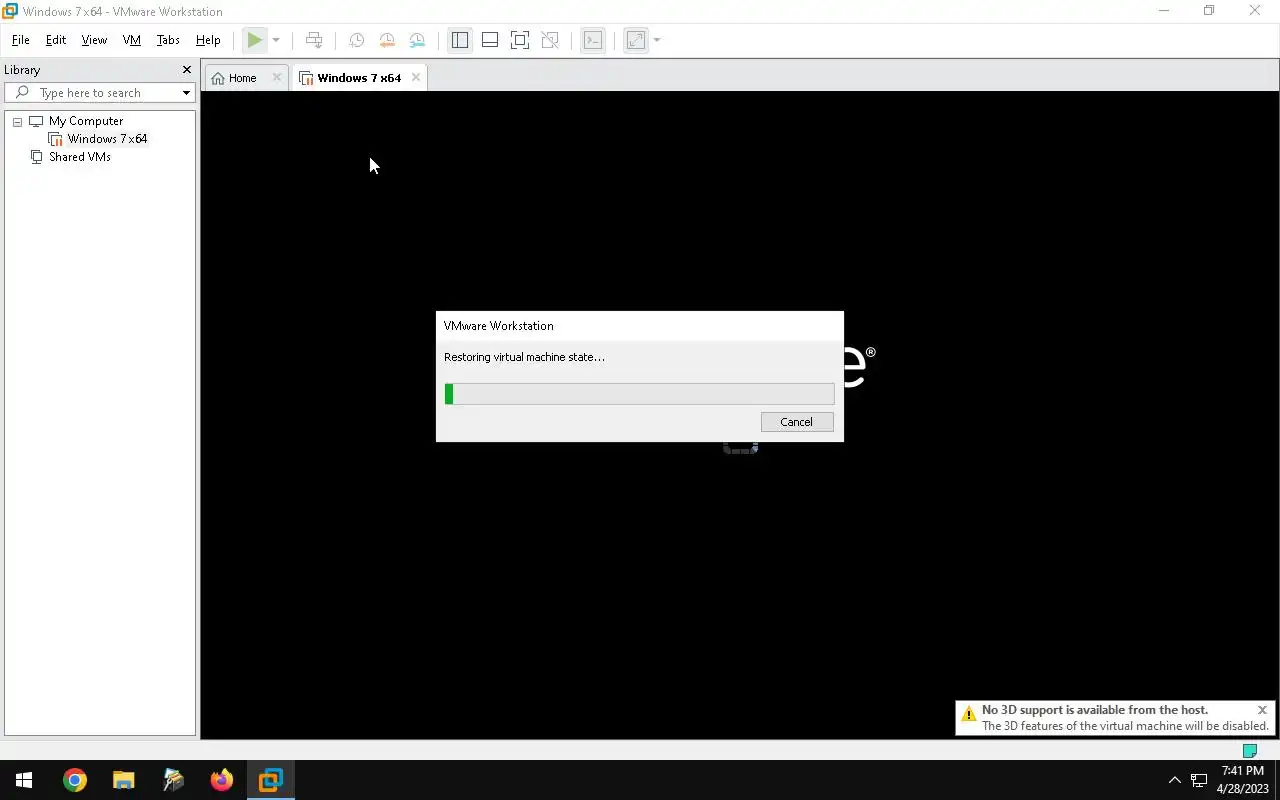Open the Windows Start menu
The width and height of the screenshot is (1280, 800).
(x=24, y=780)
